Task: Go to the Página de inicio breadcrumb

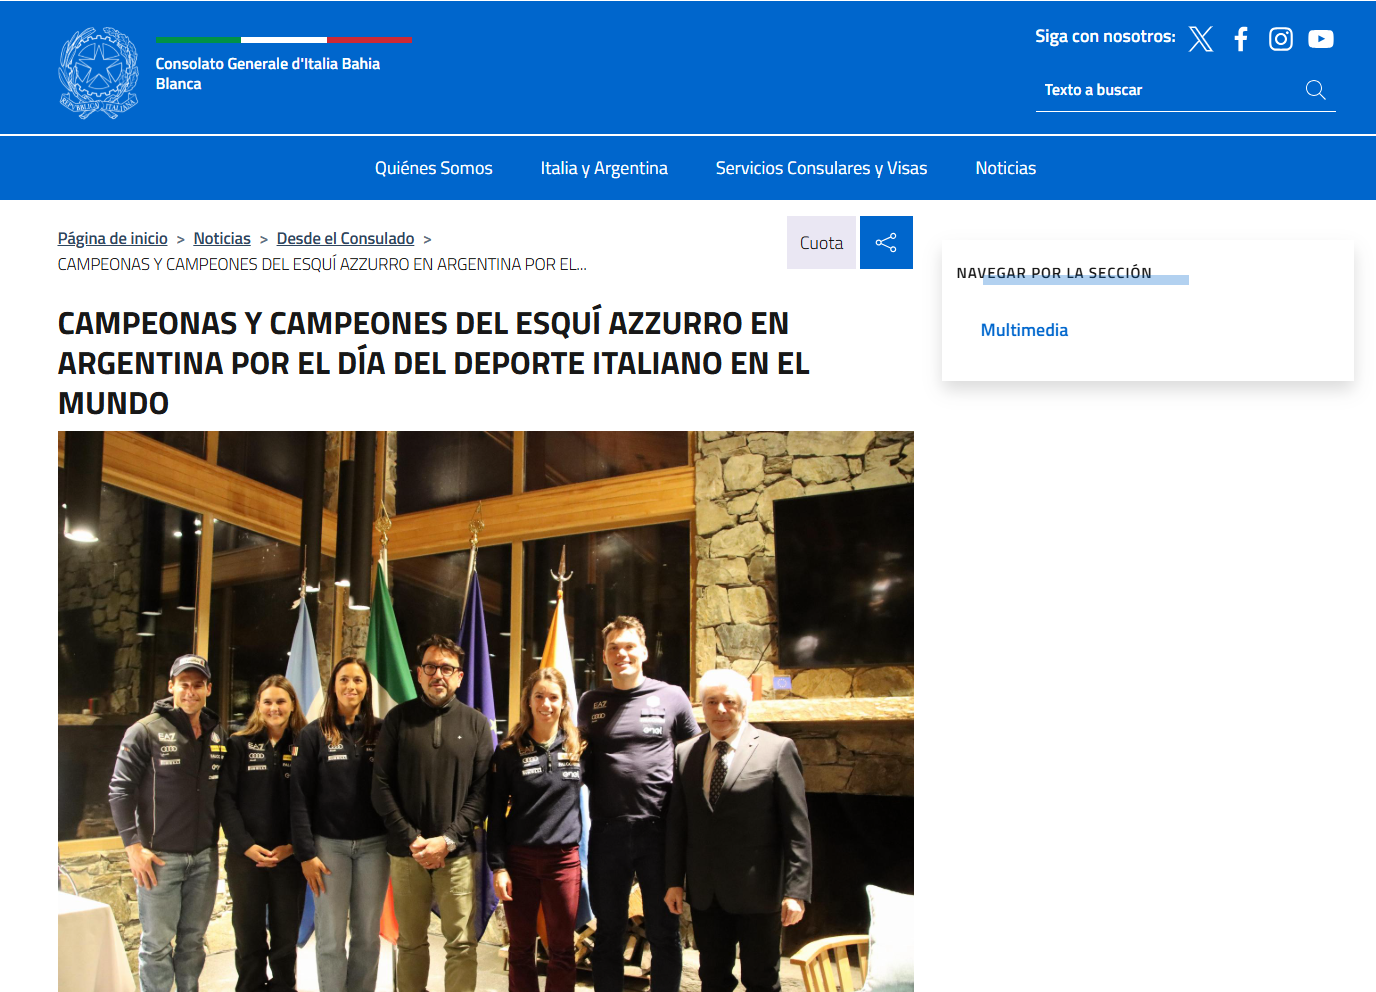Action: pyautogui.click(x=113, y=238)
